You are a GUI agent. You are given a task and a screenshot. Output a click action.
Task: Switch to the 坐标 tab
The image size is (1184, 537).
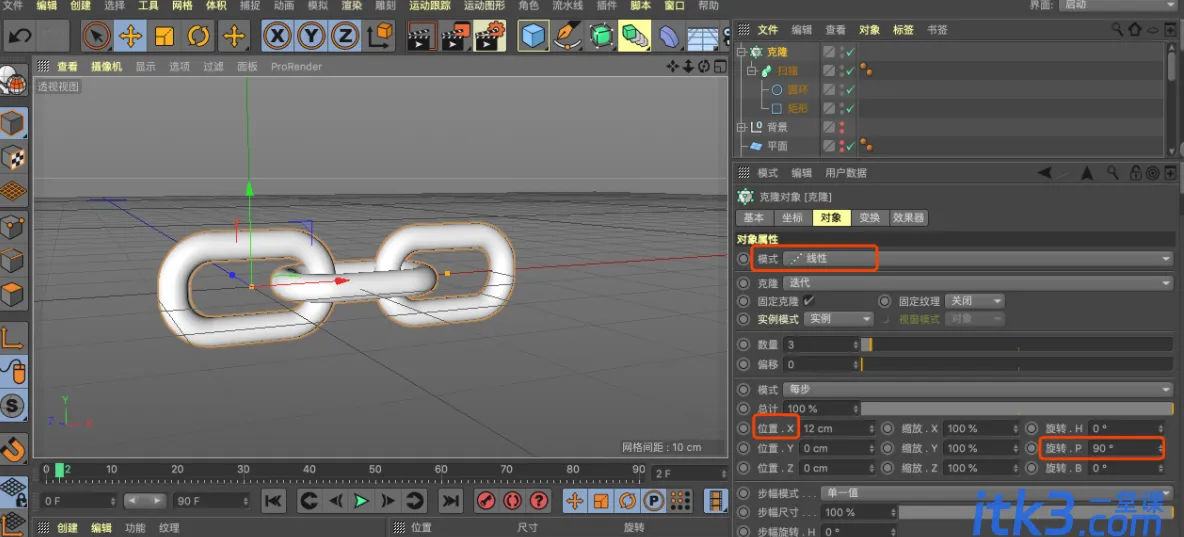[x=793, y=218]
